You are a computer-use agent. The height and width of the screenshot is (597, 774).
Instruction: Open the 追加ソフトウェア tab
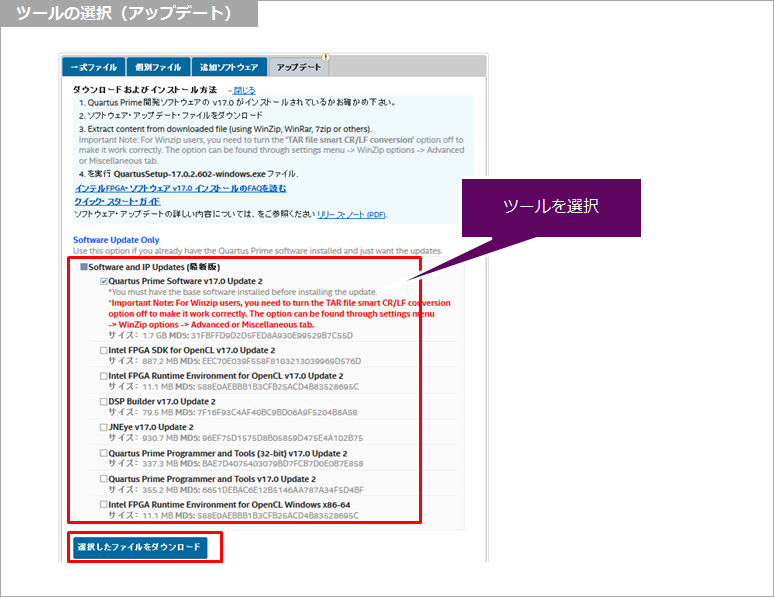pyautogui.click(x=229, y=67)
